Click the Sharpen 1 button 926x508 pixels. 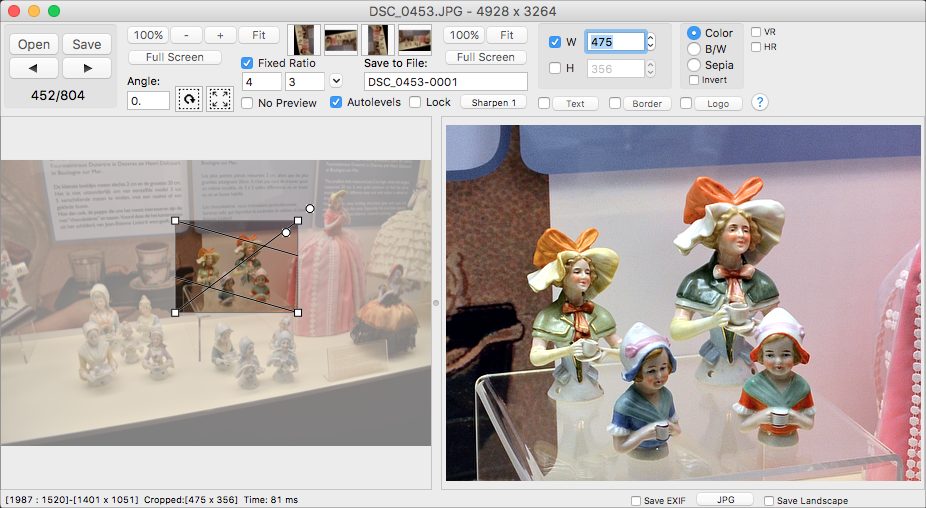click(x=494, y=103)
